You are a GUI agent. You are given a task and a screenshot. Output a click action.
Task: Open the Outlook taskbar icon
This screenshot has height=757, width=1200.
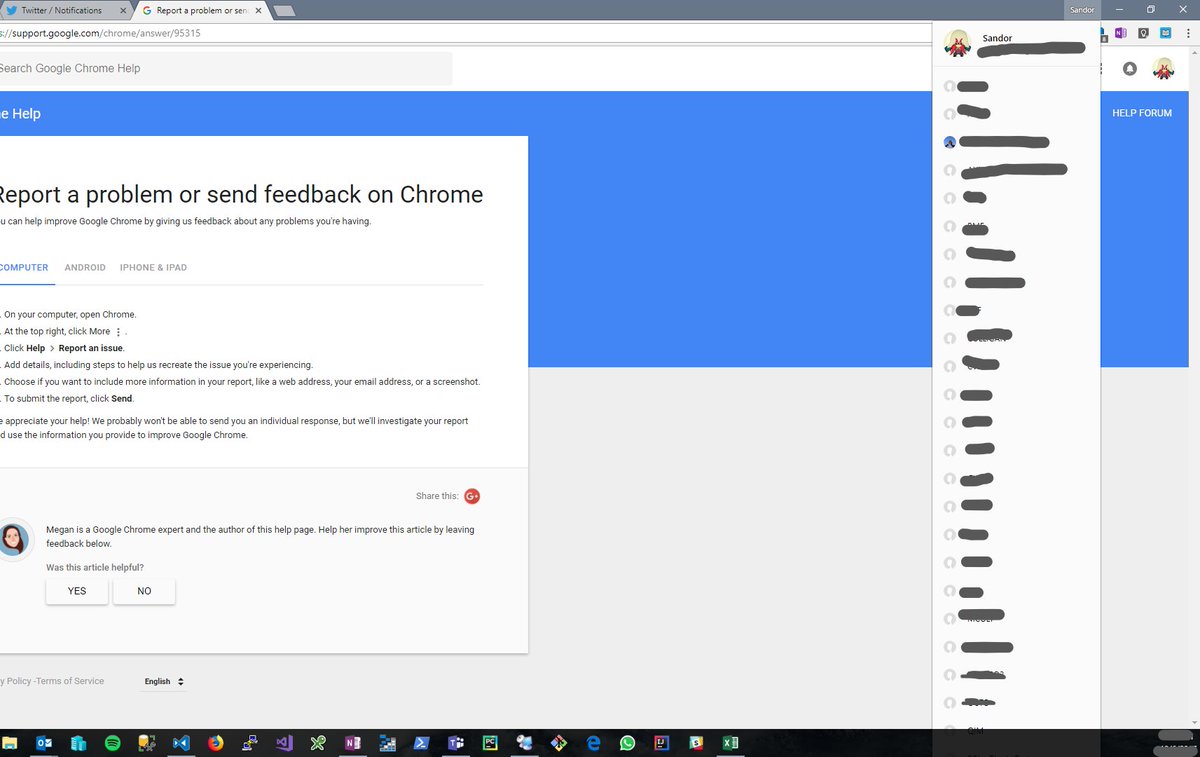pyautogui.click(x=44, y=743)
